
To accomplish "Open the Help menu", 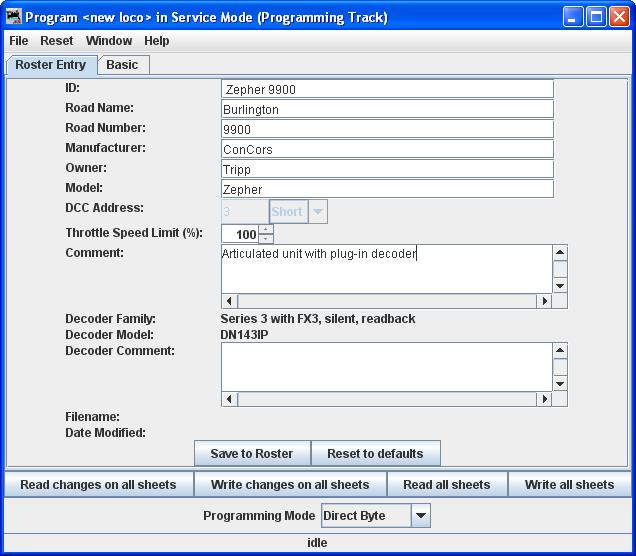I will (x=157, y=41).
